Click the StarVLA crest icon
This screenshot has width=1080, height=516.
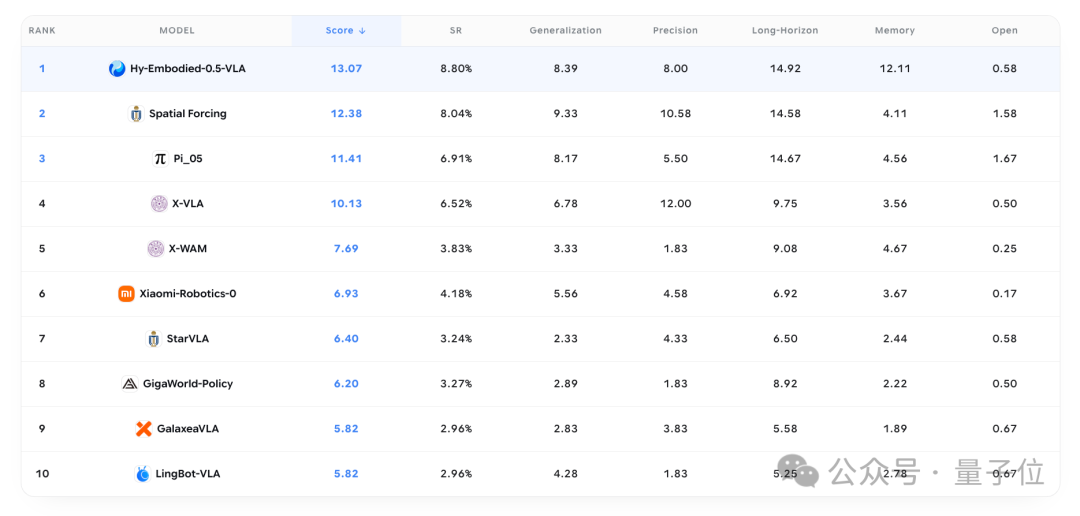154,339
